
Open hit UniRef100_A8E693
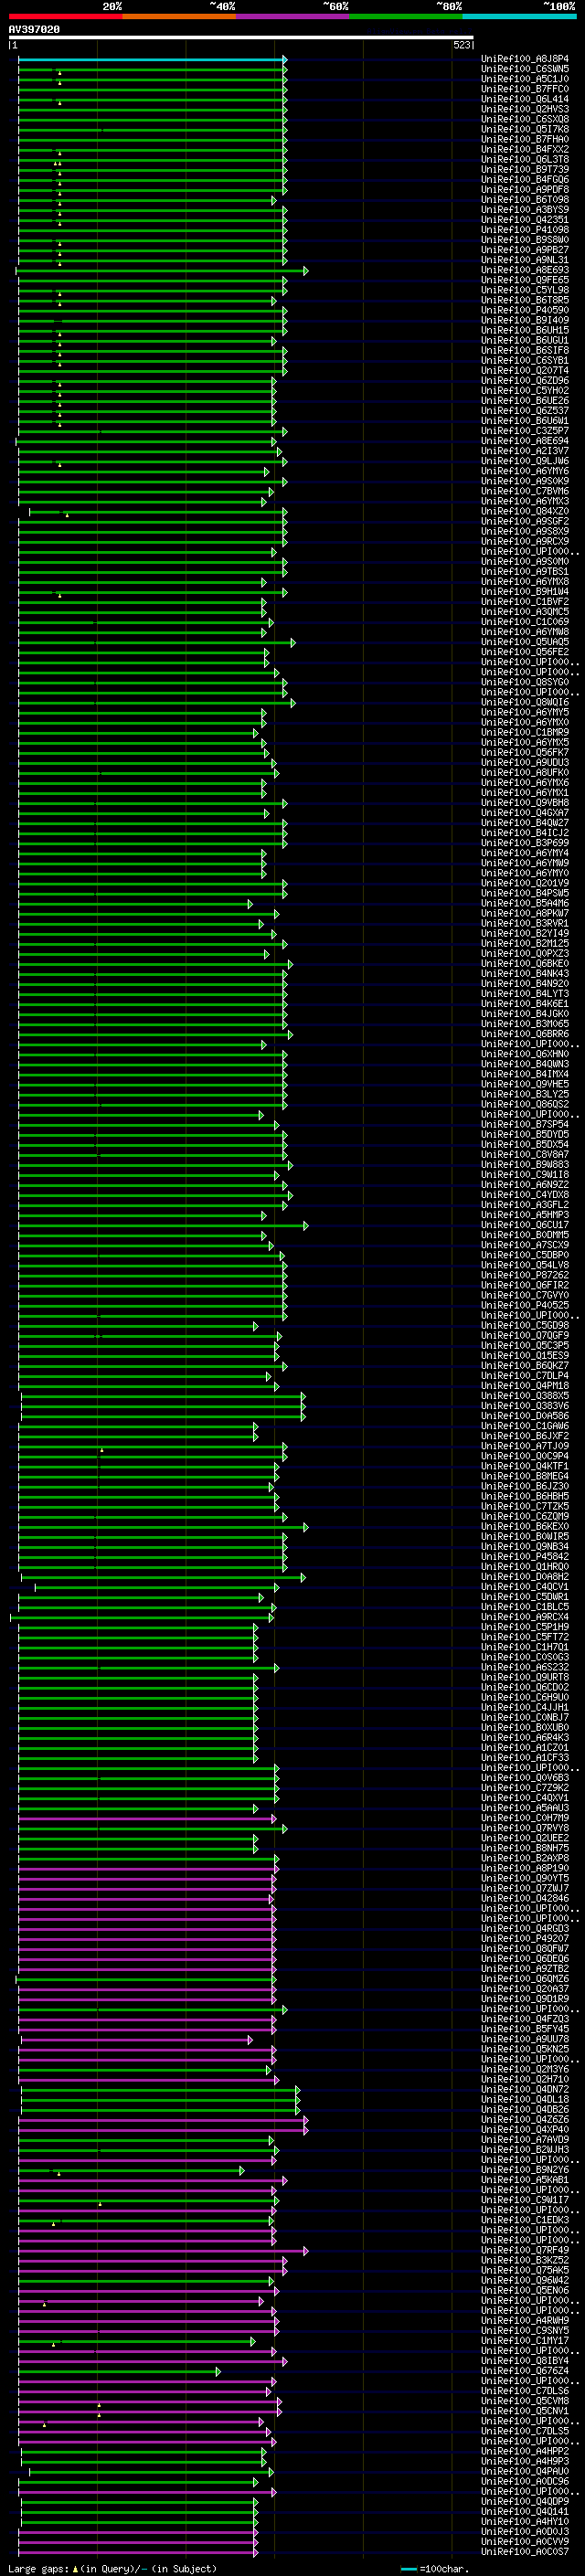coord(525,270)
